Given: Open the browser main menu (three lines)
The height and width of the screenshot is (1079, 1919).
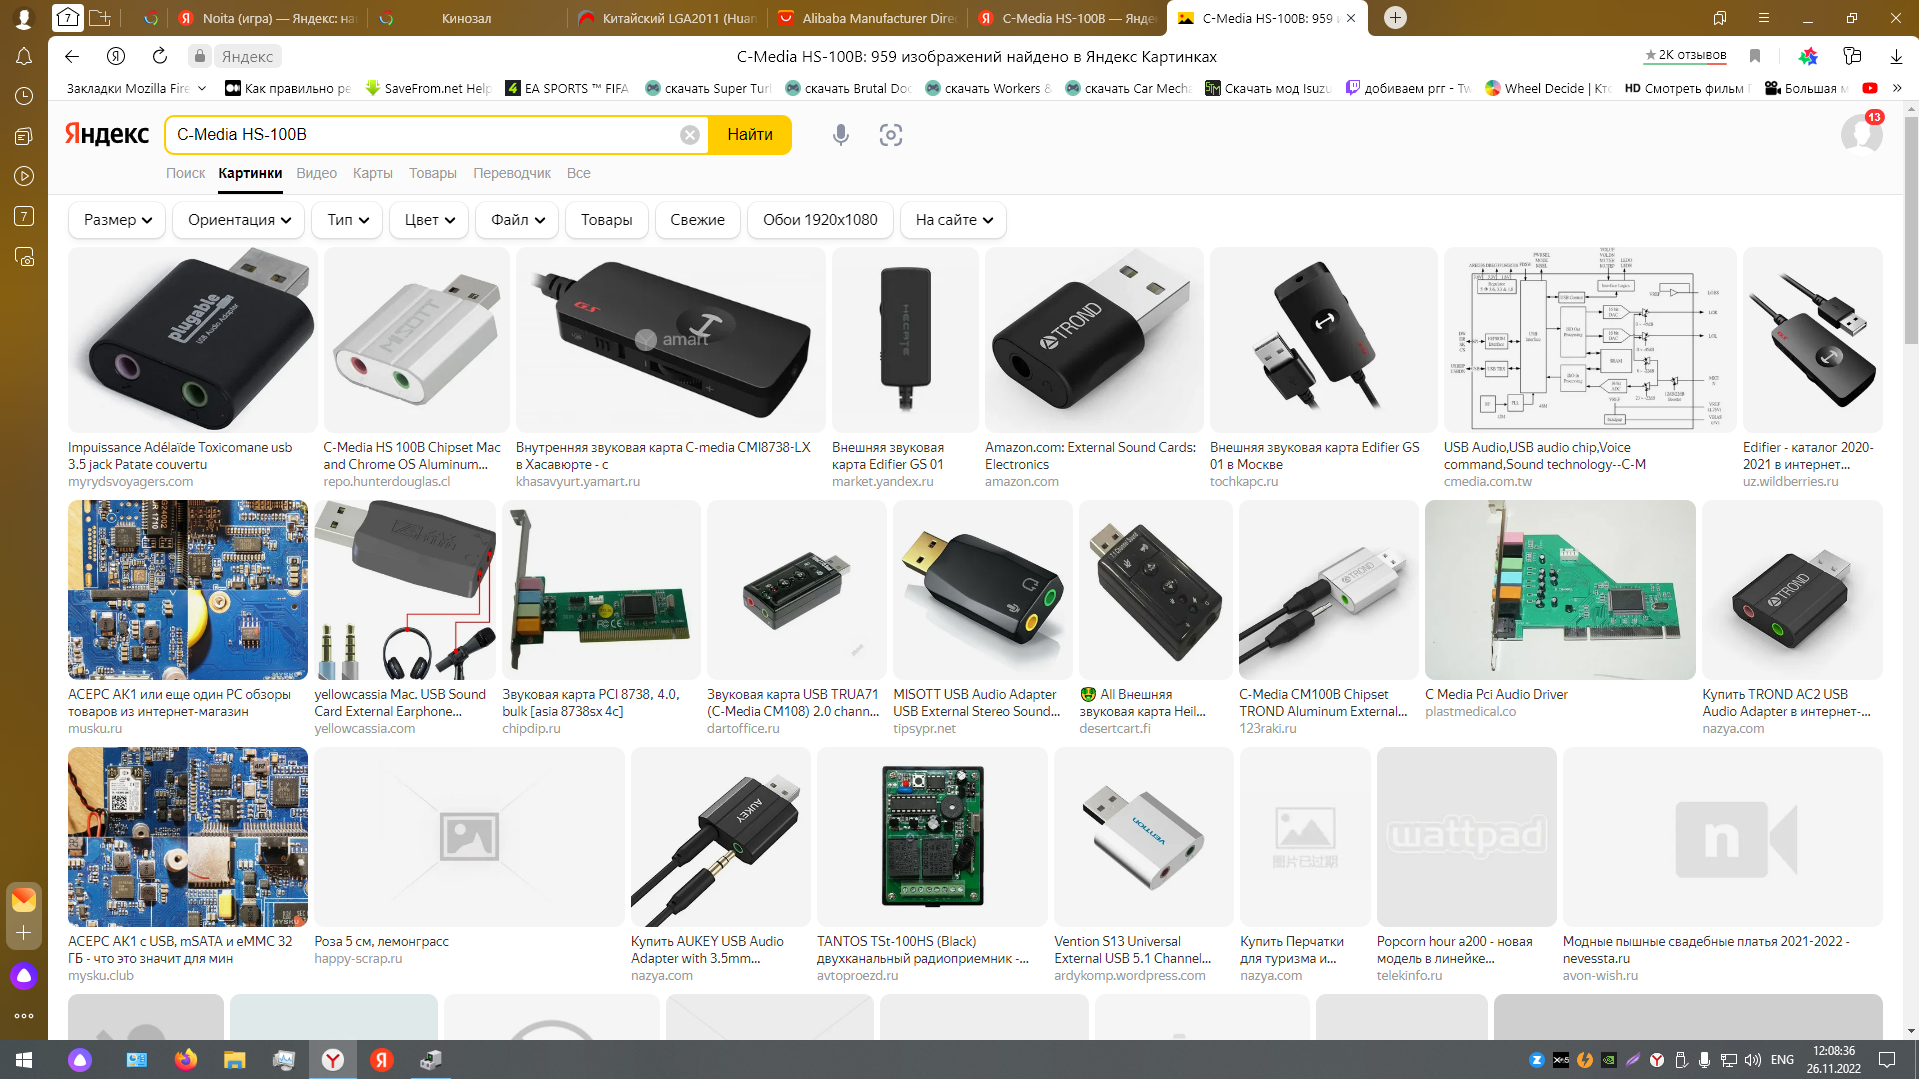Looking at the screenshot, I should coord(1764,17).
